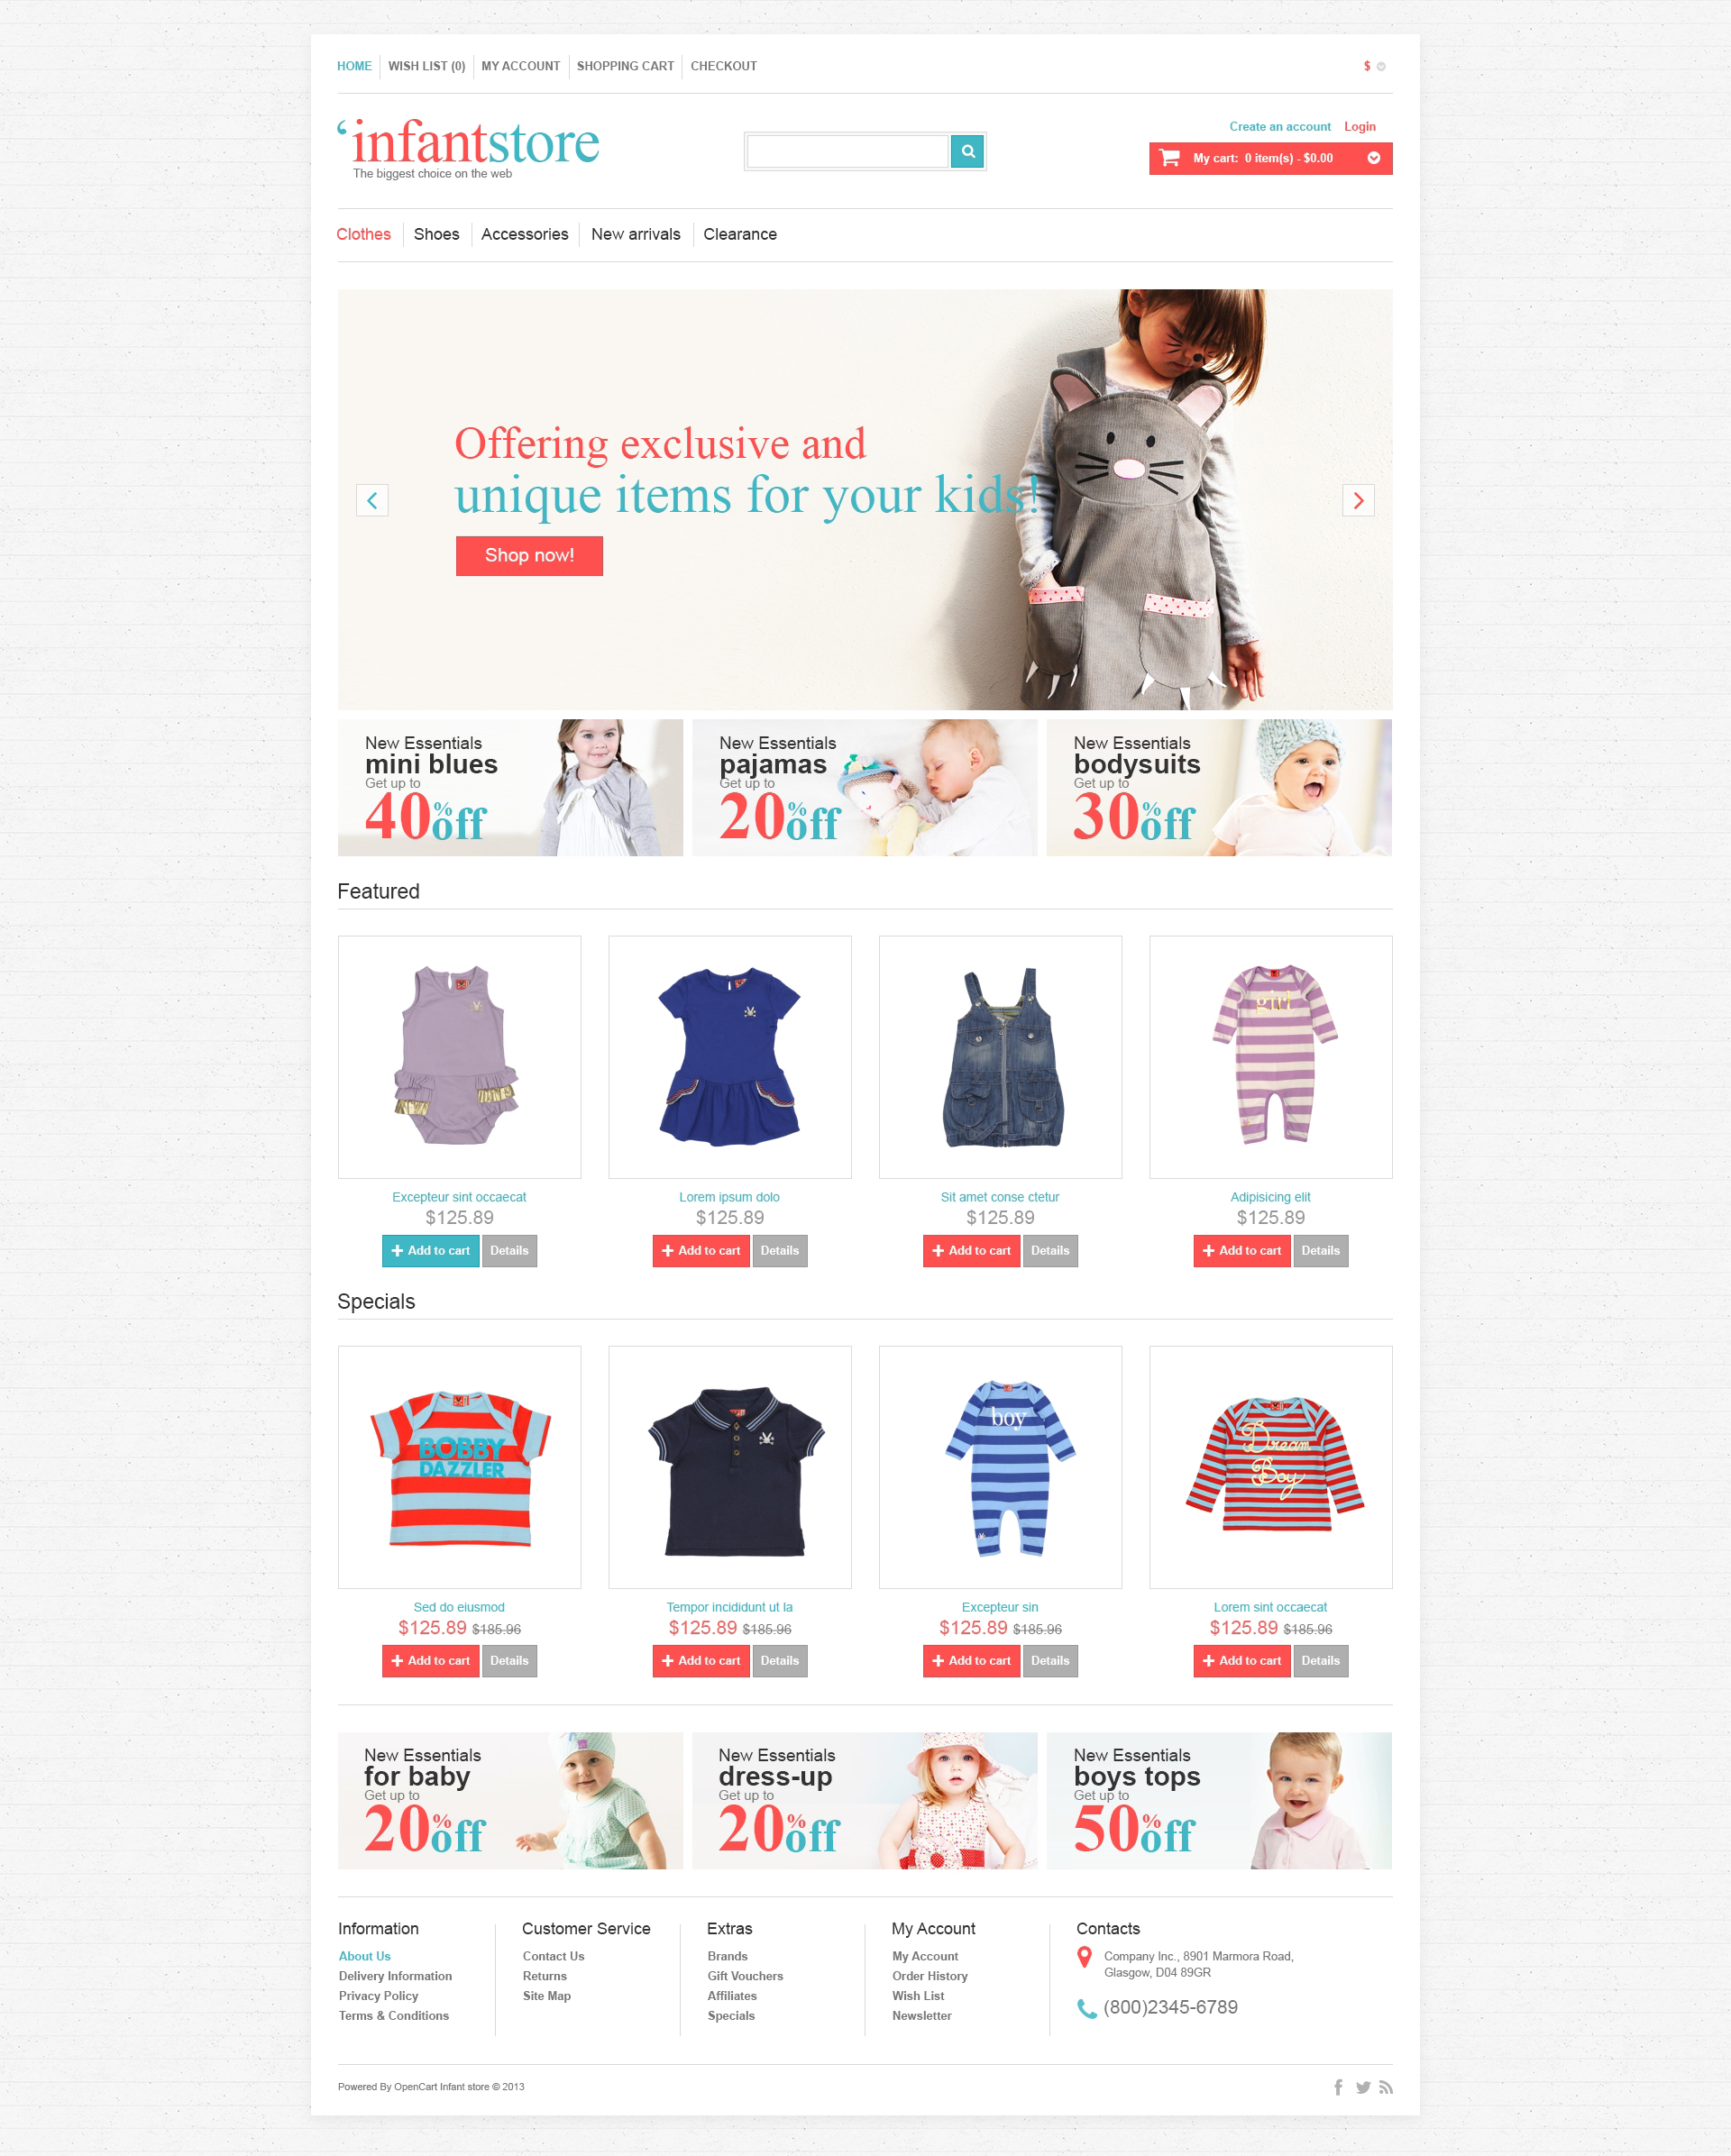
Task: Click the right carousel navigation arrow
Action: 1359,499
